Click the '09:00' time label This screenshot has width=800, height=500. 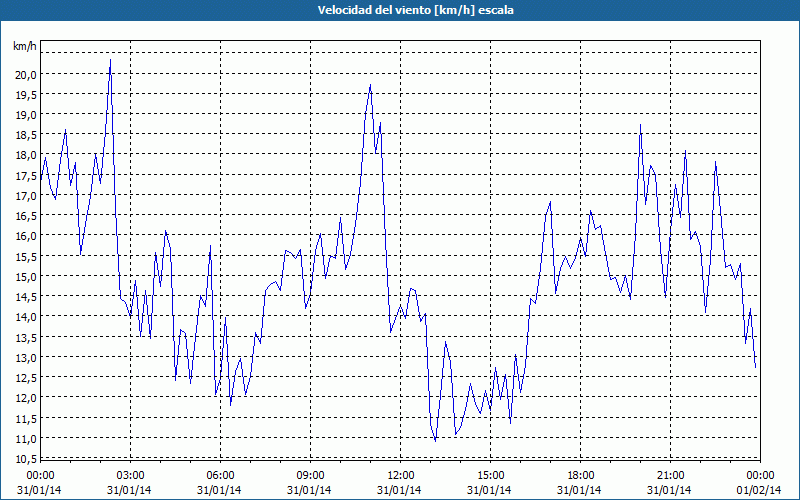click(310, 476)
